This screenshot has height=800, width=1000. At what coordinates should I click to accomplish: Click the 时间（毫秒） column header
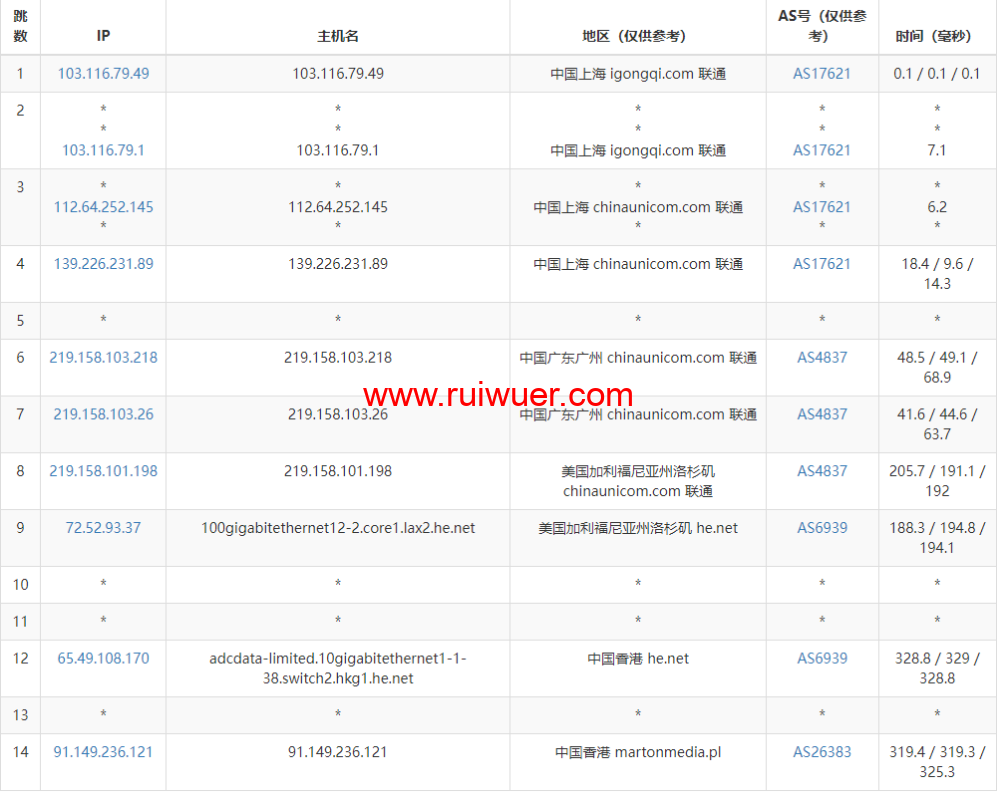[x=937, y=36]
